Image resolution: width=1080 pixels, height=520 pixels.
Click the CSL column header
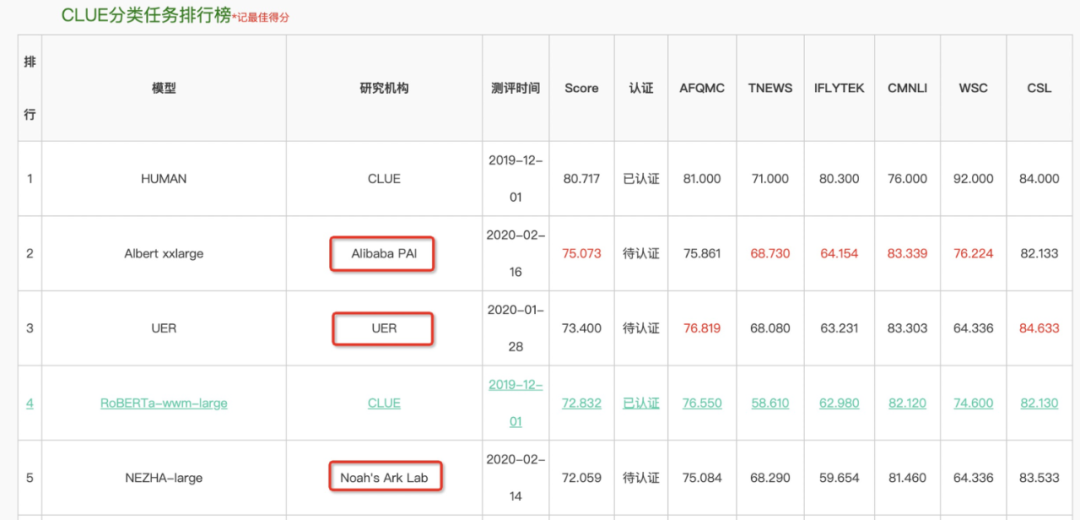pos(1039,88)
